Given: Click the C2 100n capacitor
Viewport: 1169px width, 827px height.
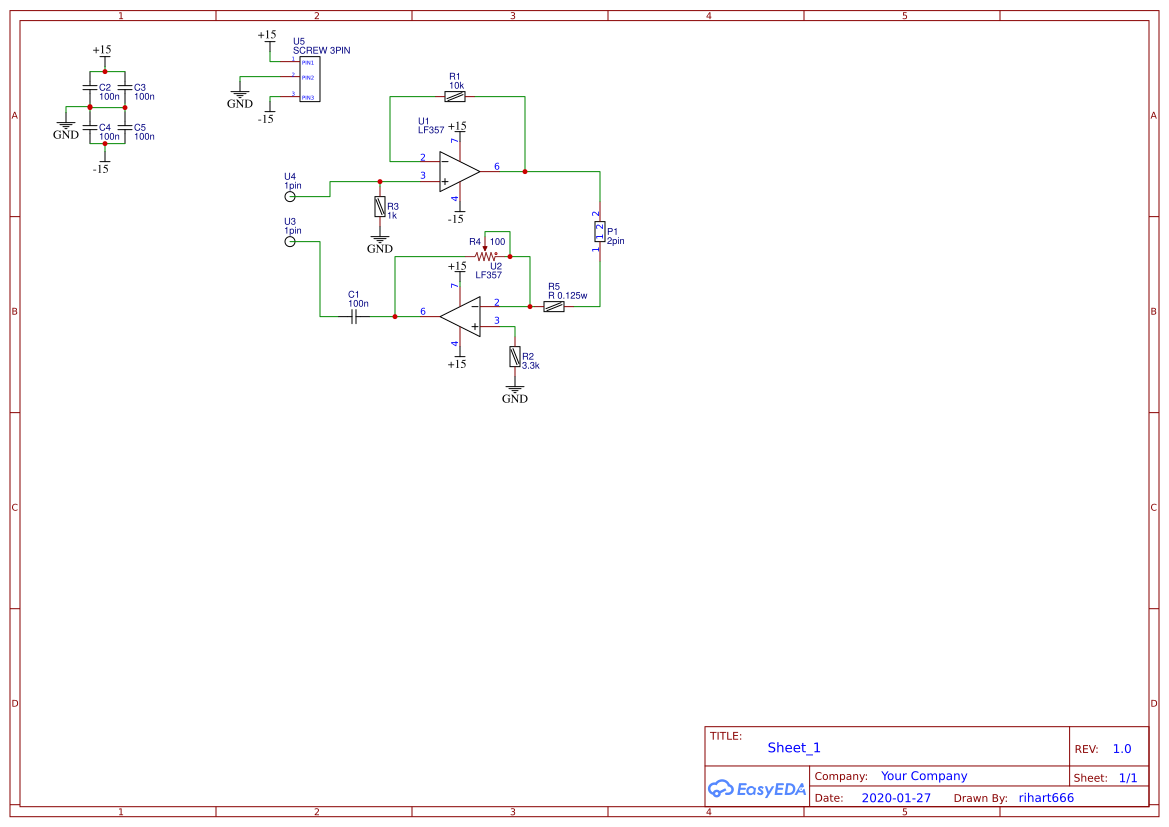Looking at the screenshot, I should (x=90, y=89).
